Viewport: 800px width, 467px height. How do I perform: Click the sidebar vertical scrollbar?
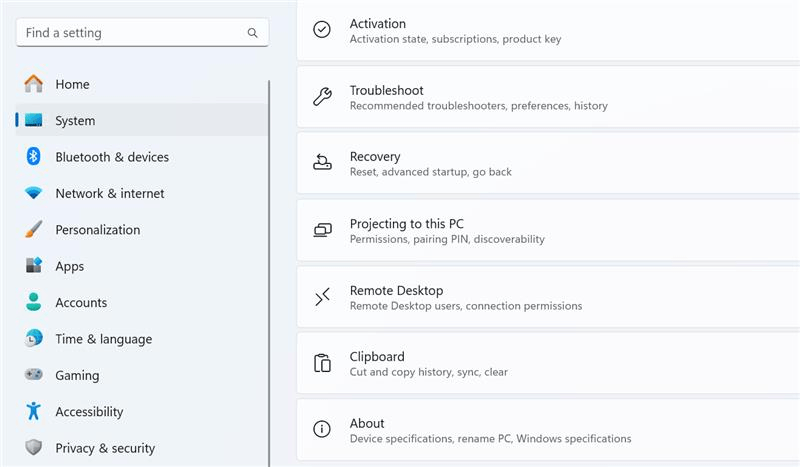[x=269, y=270]
